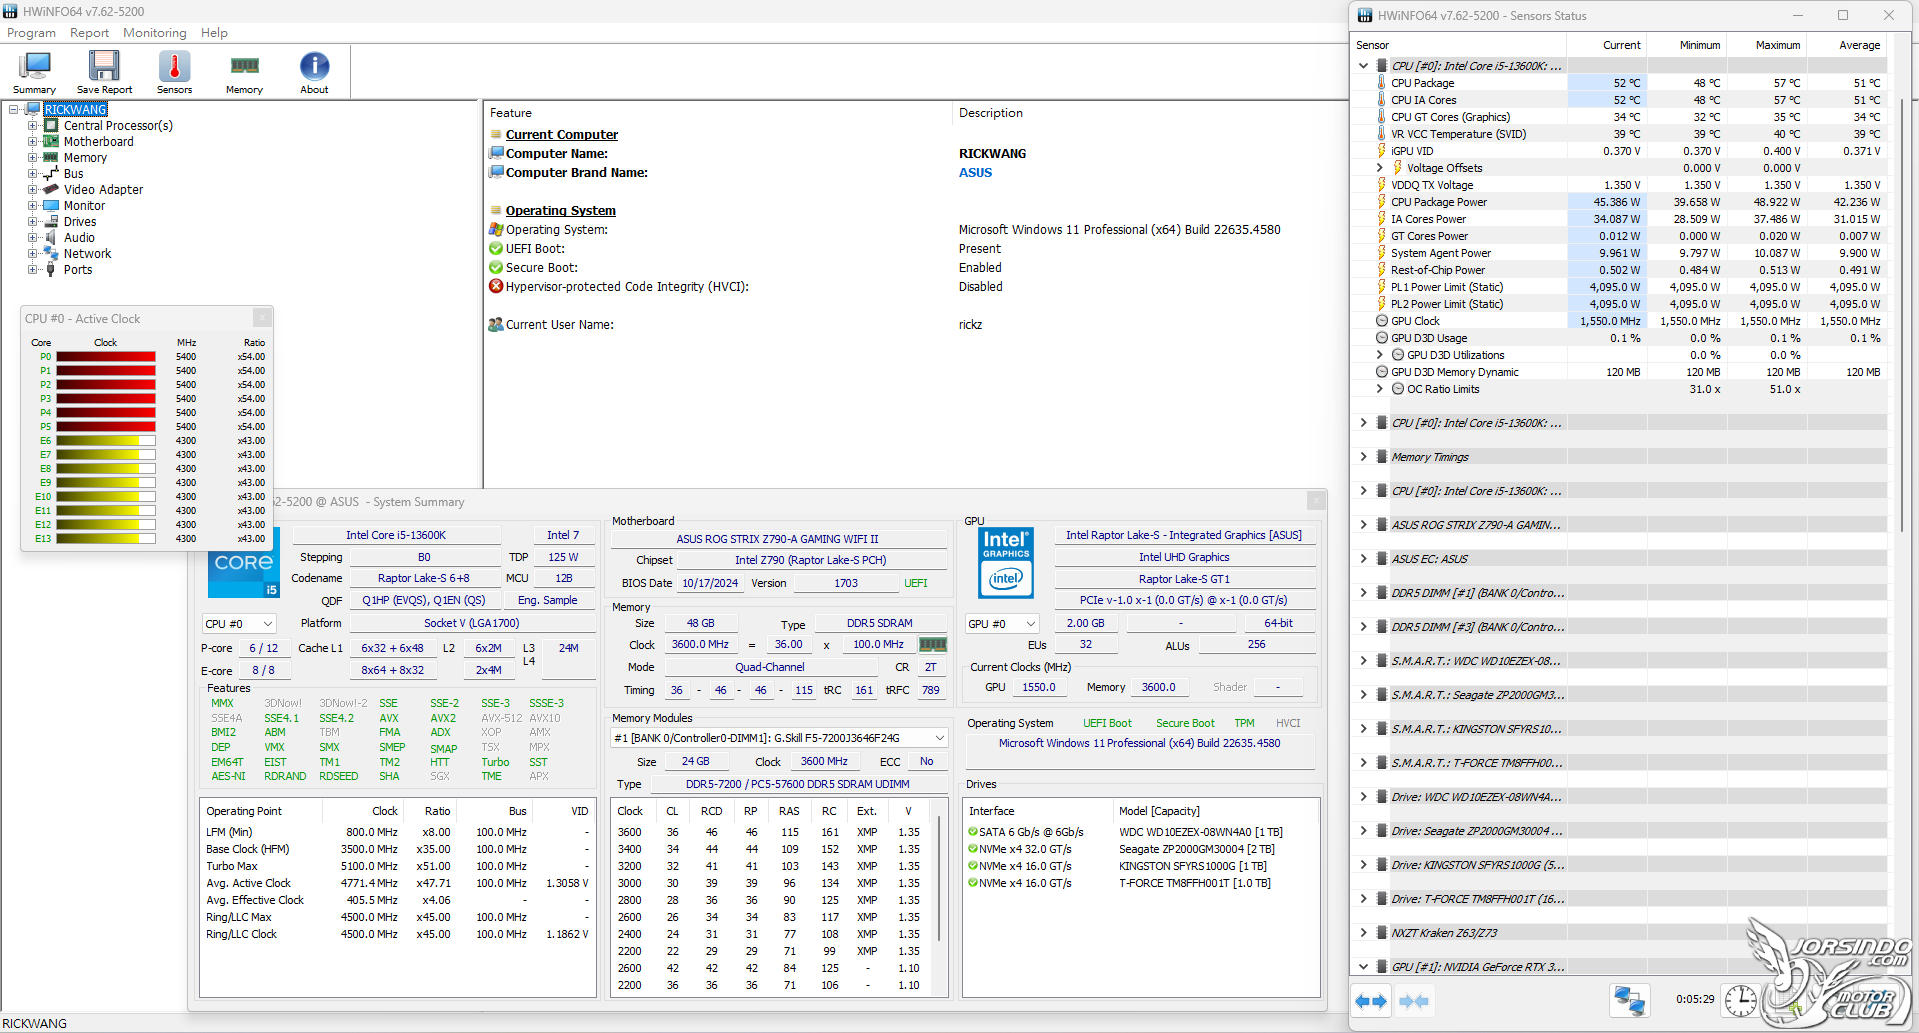Click the HWiNFO64 Sensors Status title icon
This screenshot has width=1919, height=1033.
tap(1365, 16)
